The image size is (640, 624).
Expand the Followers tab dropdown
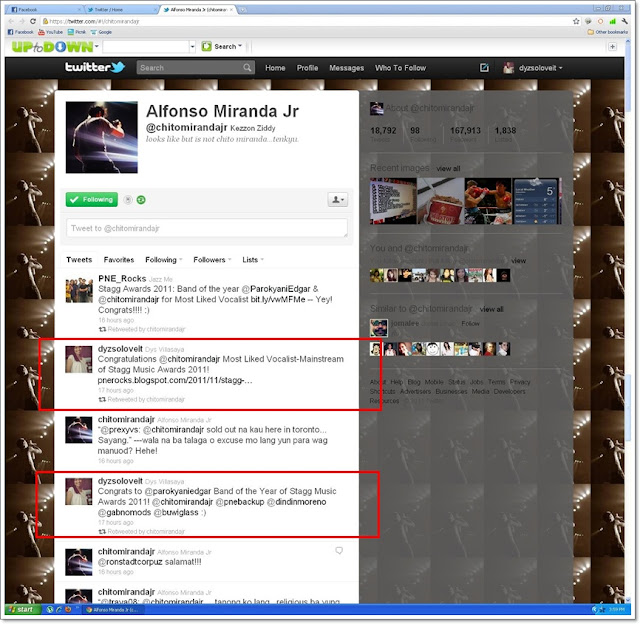(x=229, y=260)
